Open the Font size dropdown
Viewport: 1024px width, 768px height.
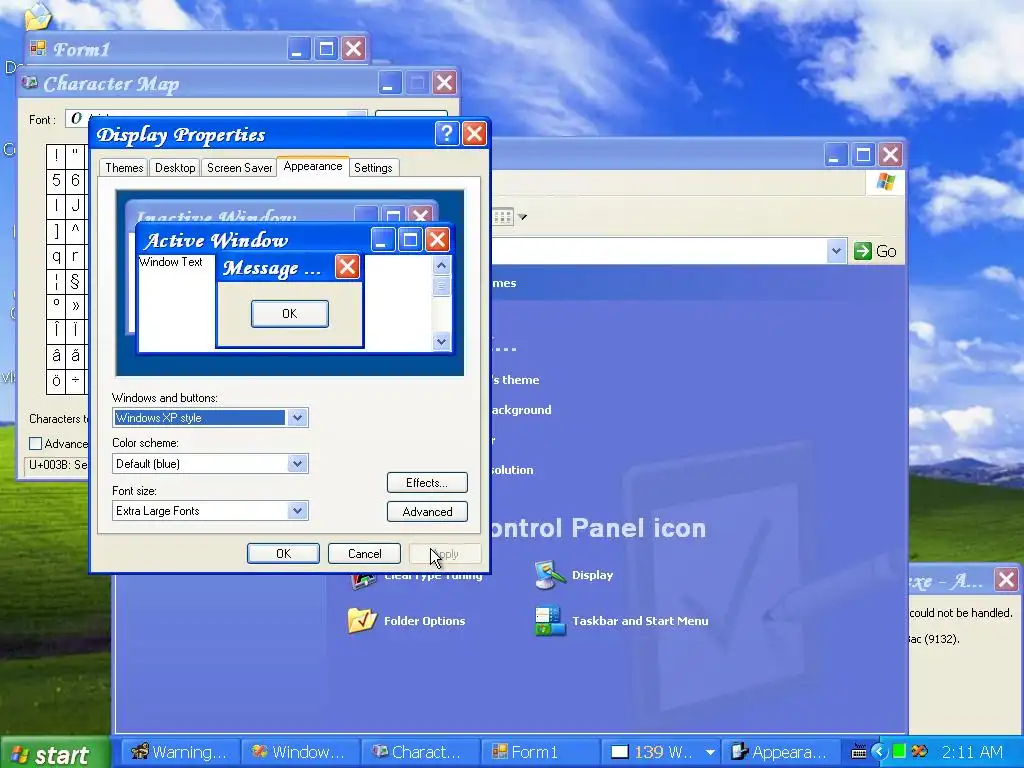tap(297, 511)
